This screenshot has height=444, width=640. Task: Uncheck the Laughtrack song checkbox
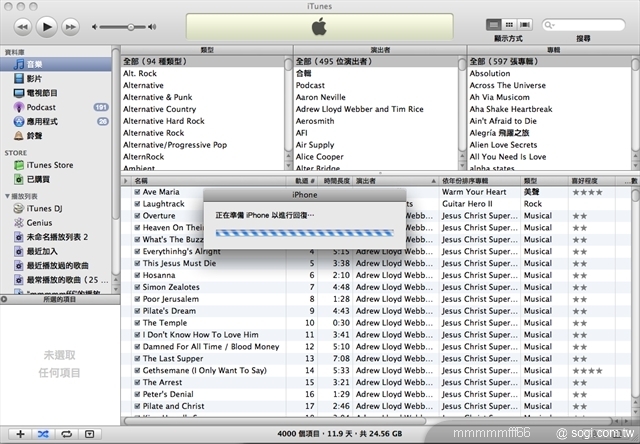137,204
